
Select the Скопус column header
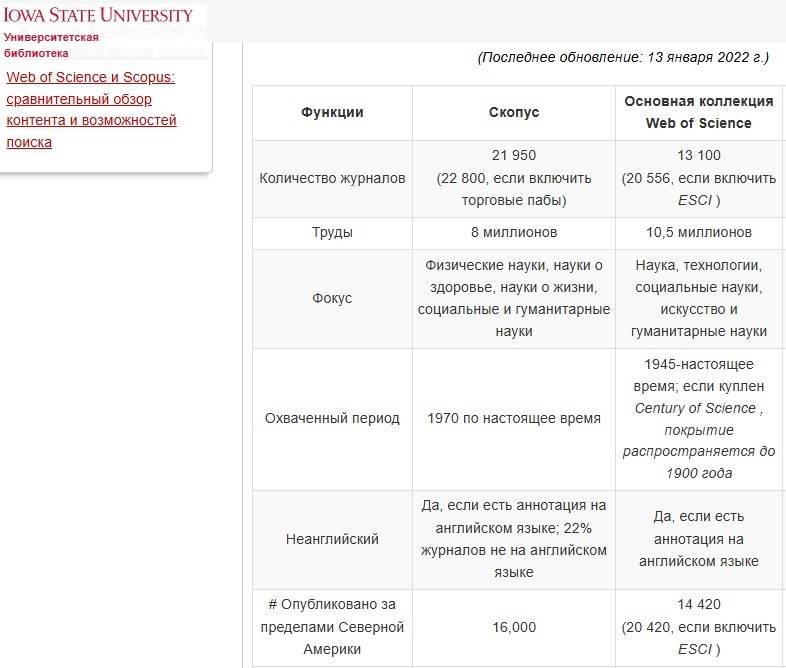(x=514, y=112)
